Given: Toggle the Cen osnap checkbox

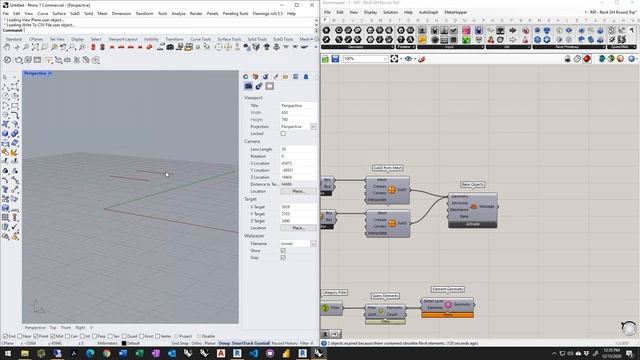Looking at the screenshot, I should click(x=68, y=336).
